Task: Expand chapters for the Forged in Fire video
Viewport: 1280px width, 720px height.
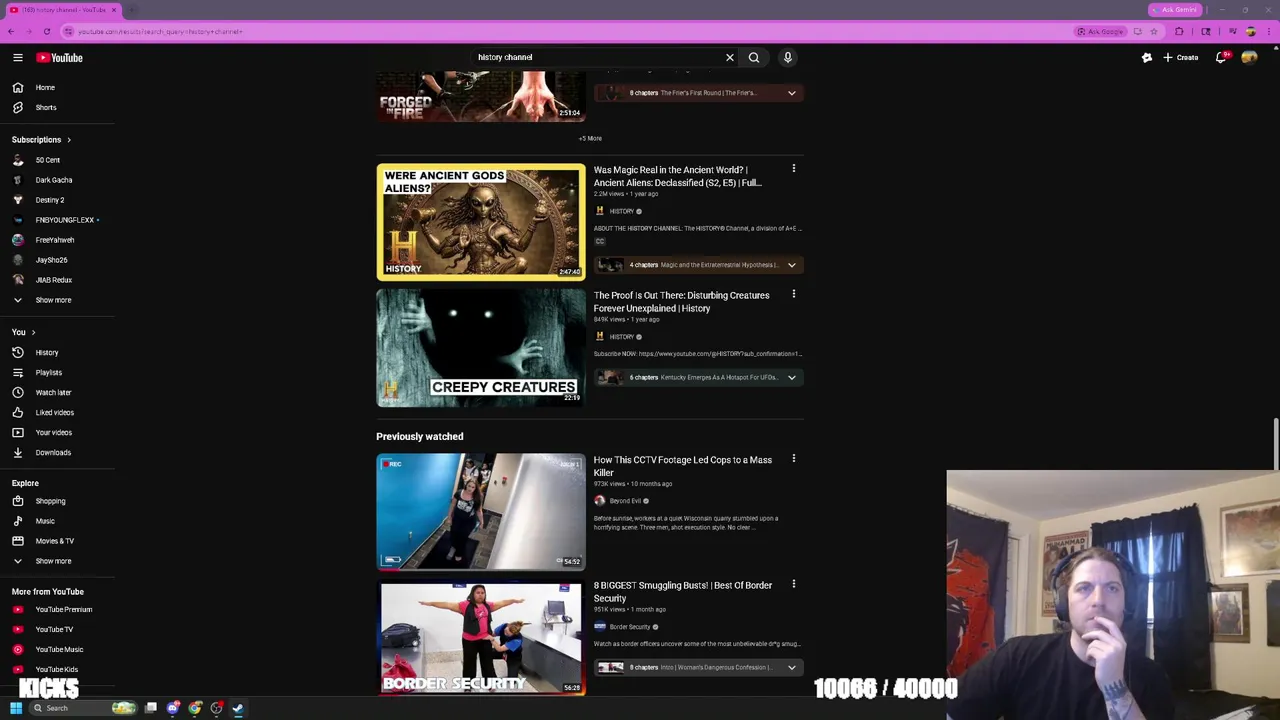Action: tap(792, 93)
